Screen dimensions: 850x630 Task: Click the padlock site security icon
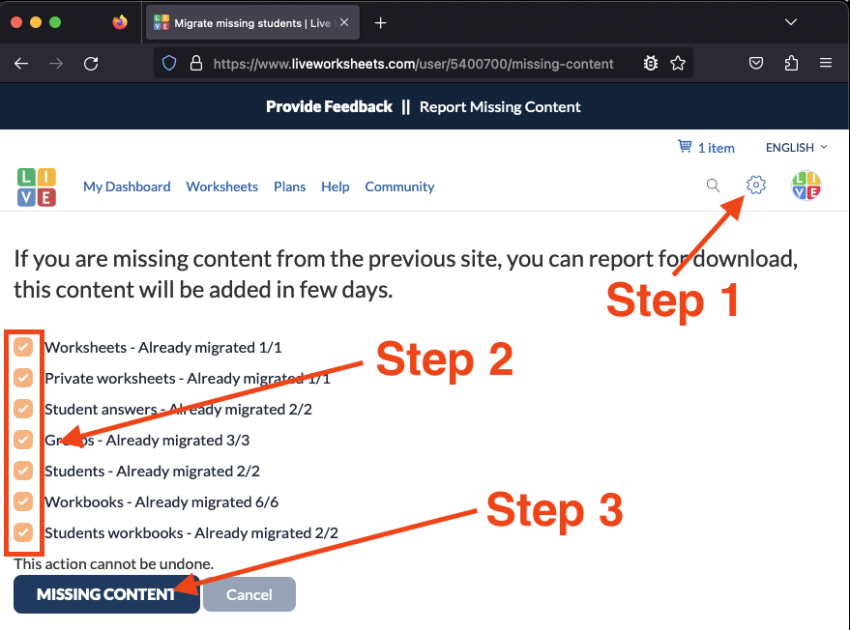point(196,63)
